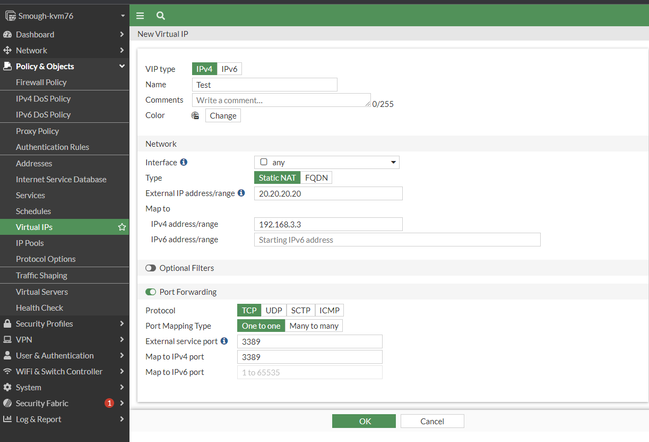Toggle the Optional Filters switch

151,268
